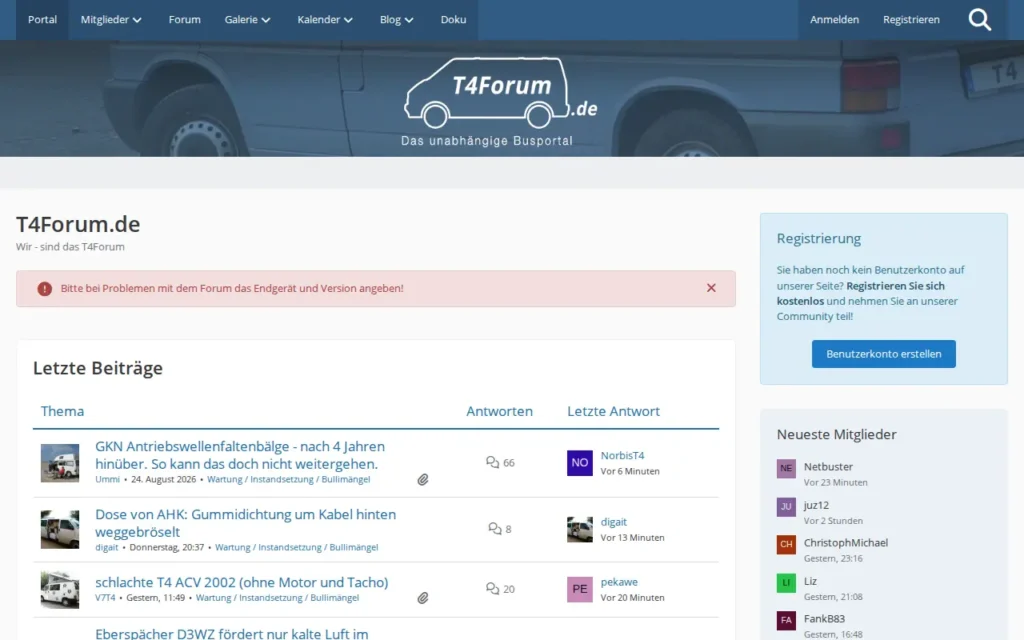This screenshot has width=1024, height=640.
Task: Sort by Thema column header
Action: pos(62,411)
